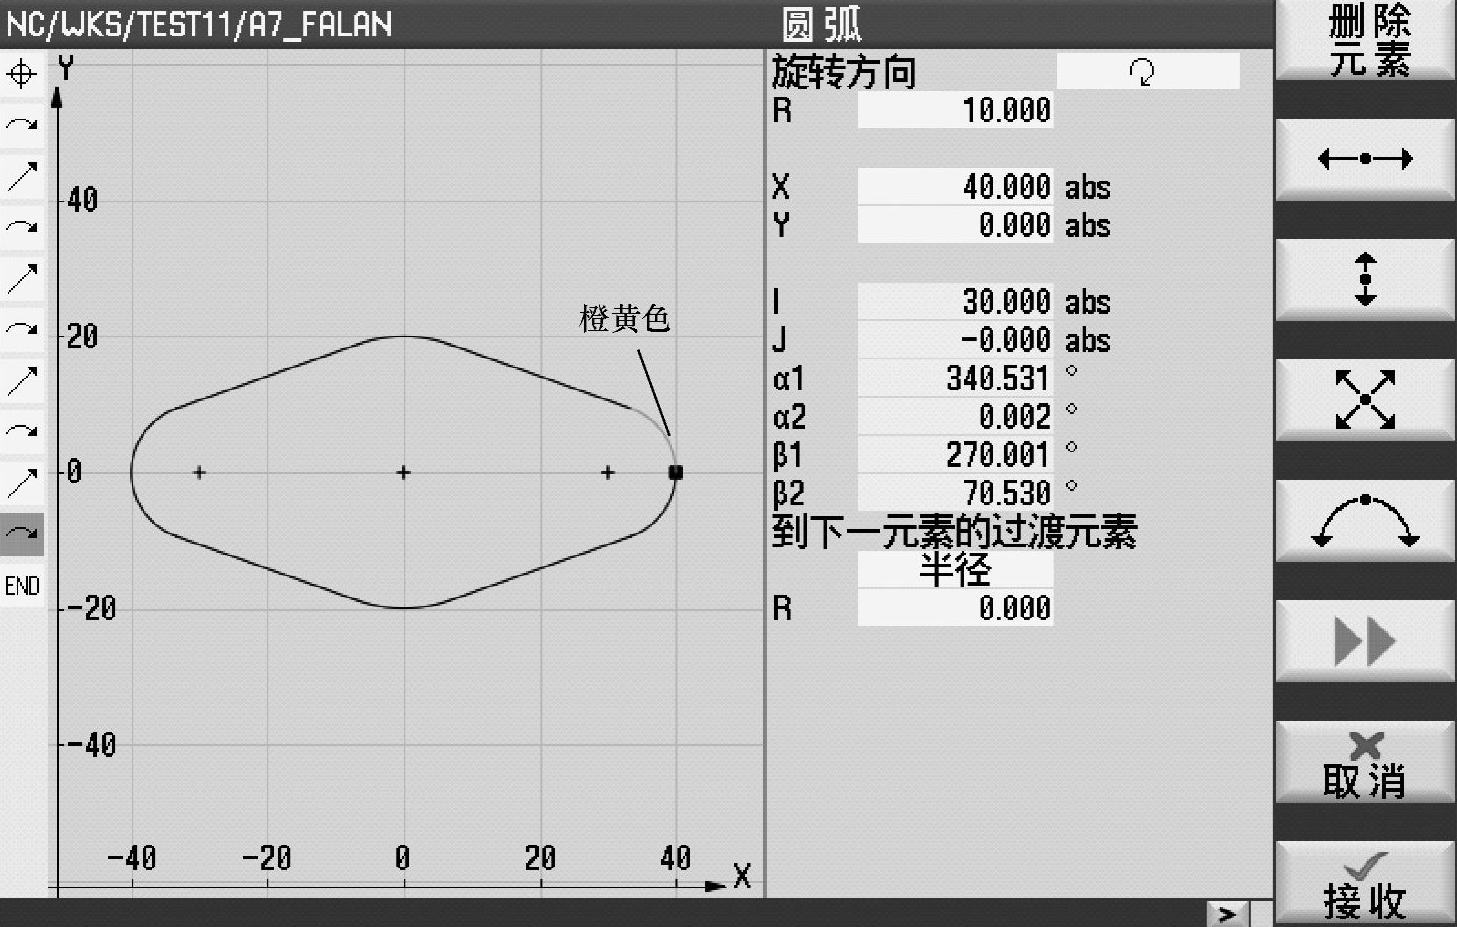The height and width of the screenshot is (927, 1457).
Task: Toggle the abs mode next to X value
Action: pyautogui.click(x=1087, y=187)
